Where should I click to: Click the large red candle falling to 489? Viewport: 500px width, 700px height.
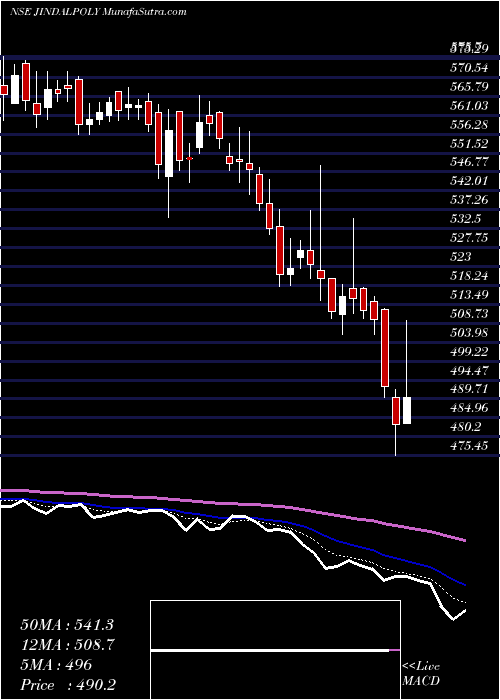385,348
